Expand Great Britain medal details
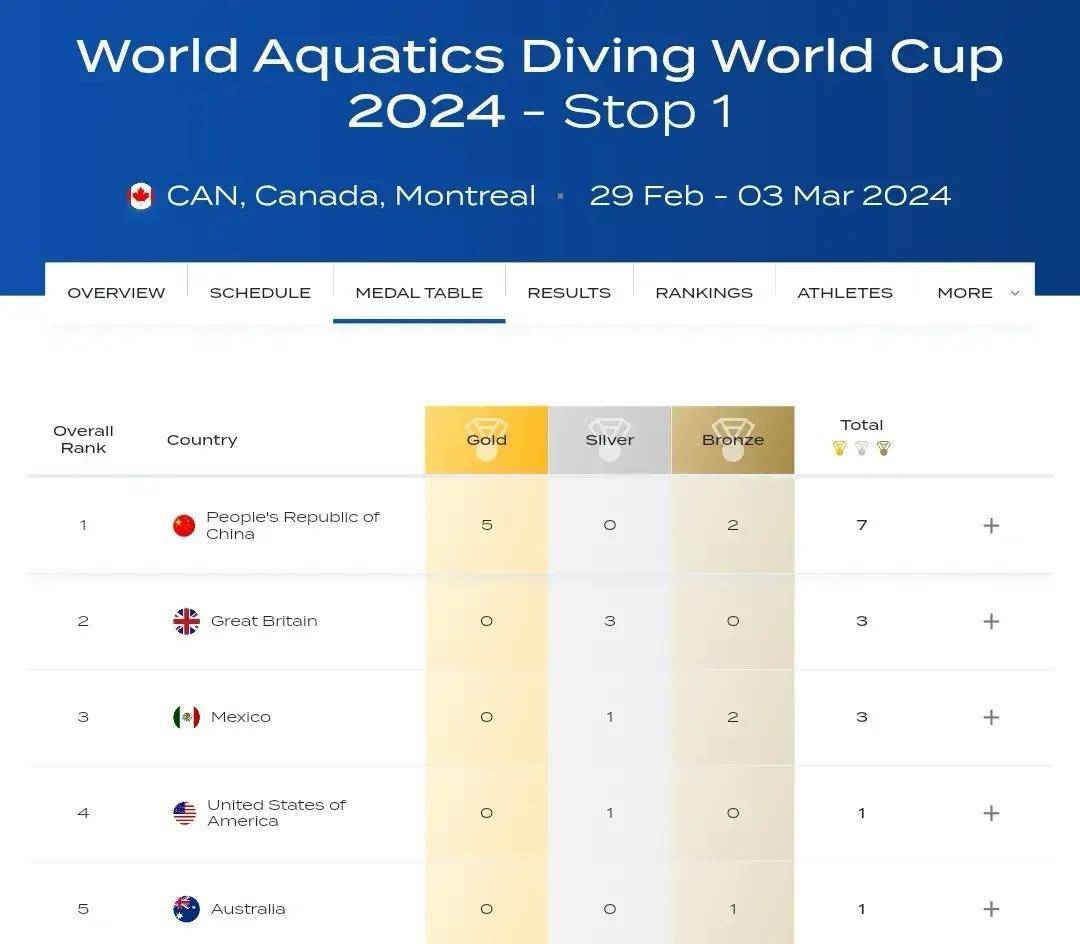Image resolution: width=1080 pixels, height=944 pixels. 991,621
